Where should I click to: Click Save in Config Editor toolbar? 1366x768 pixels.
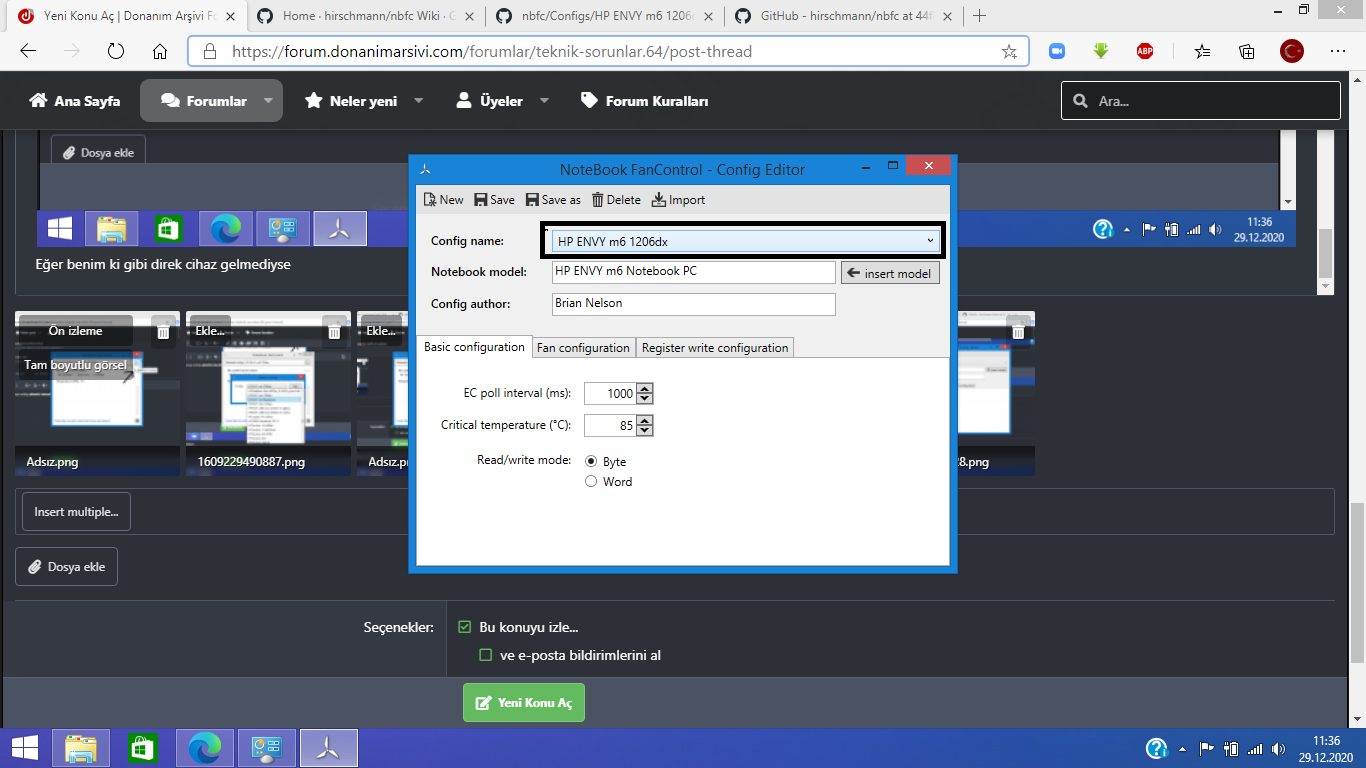tap(494, 200)
